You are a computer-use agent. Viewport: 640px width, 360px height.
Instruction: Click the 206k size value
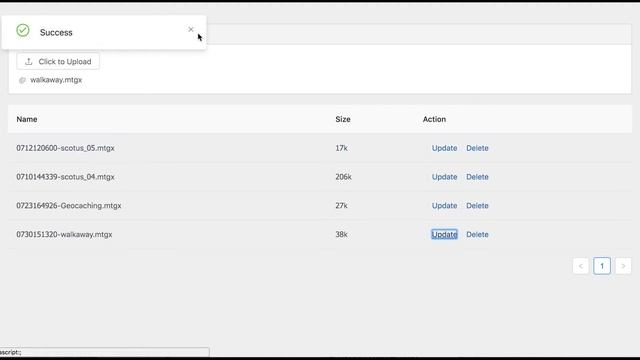tap(343, 177)
